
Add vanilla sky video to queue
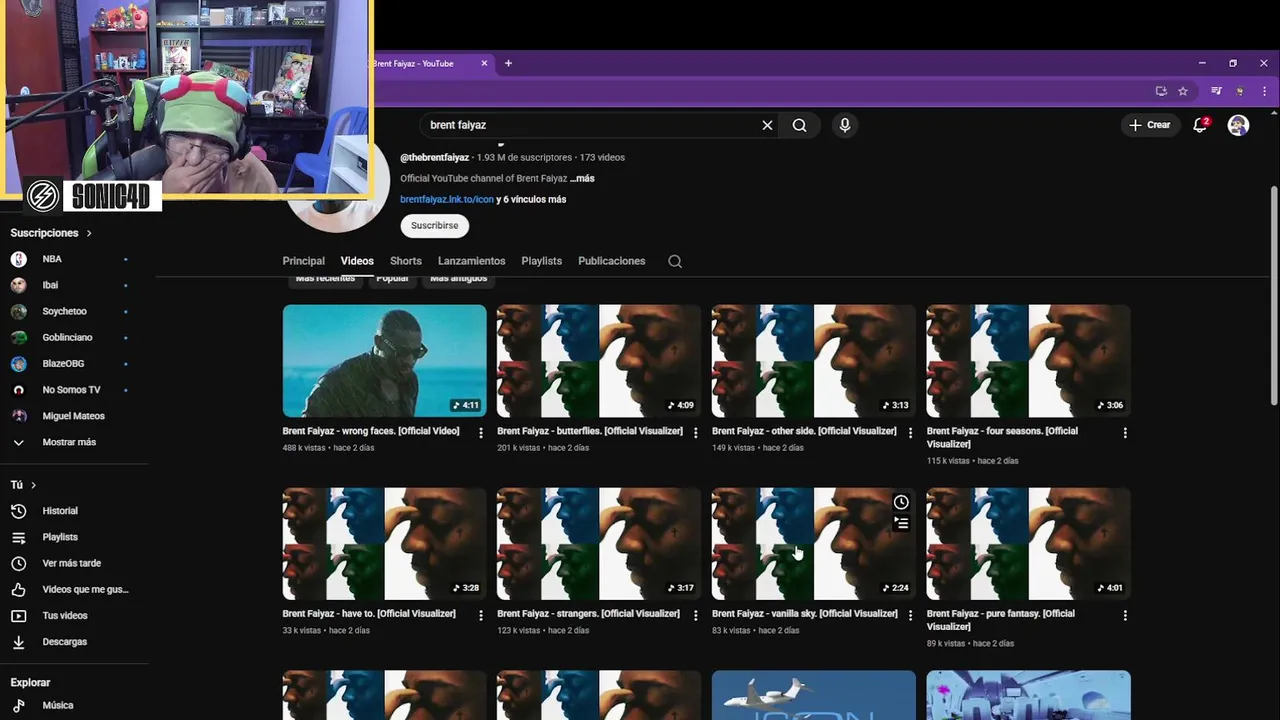(901, 523)
